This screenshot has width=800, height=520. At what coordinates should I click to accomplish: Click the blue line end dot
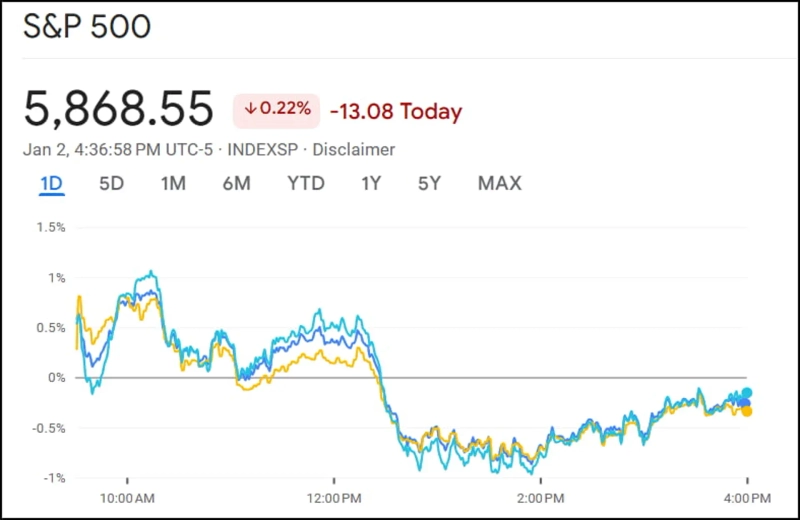tap(745, 402)
